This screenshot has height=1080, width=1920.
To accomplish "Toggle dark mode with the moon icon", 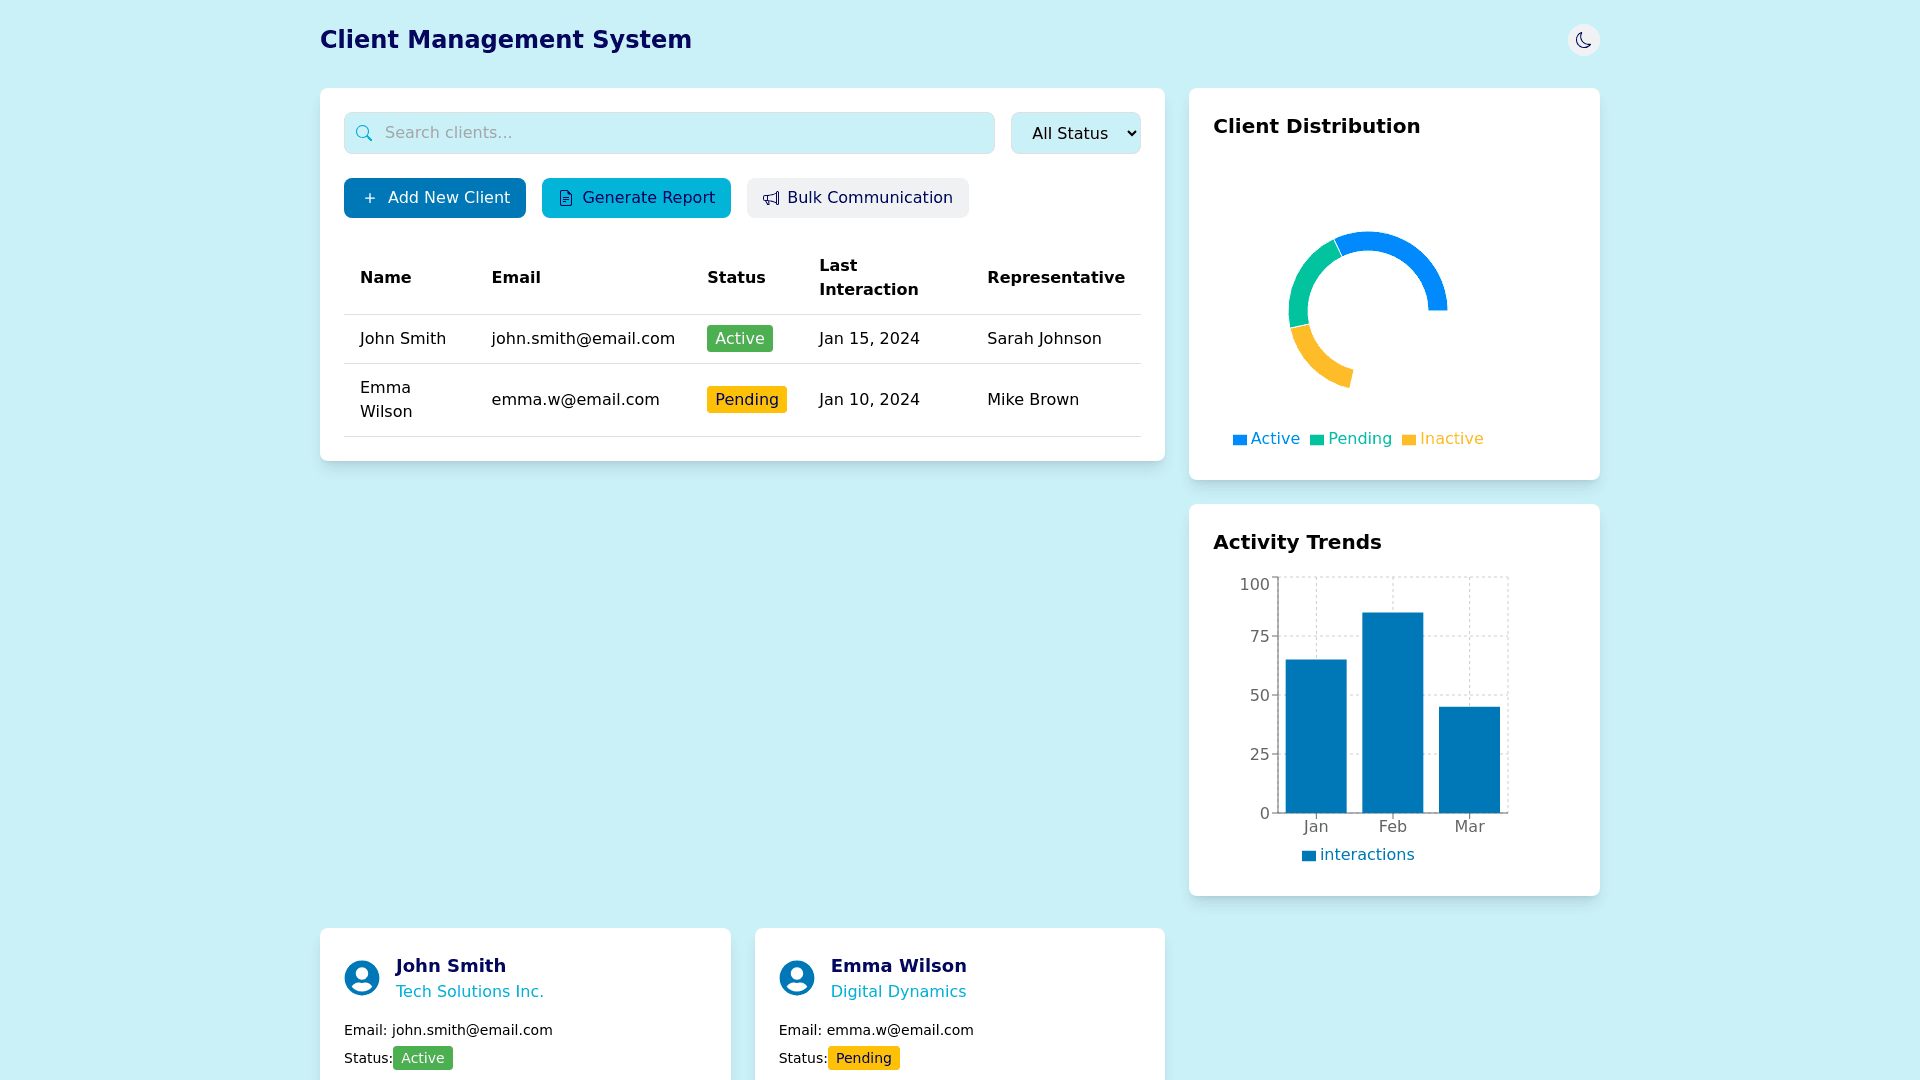I will click(1583, 40).
